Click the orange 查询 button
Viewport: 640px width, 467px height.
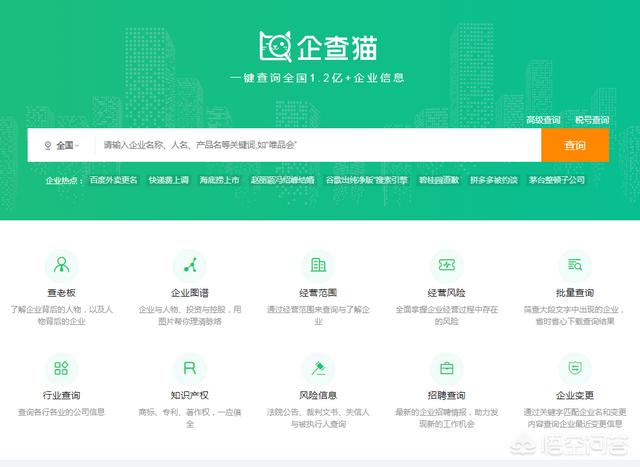[575, 145]
